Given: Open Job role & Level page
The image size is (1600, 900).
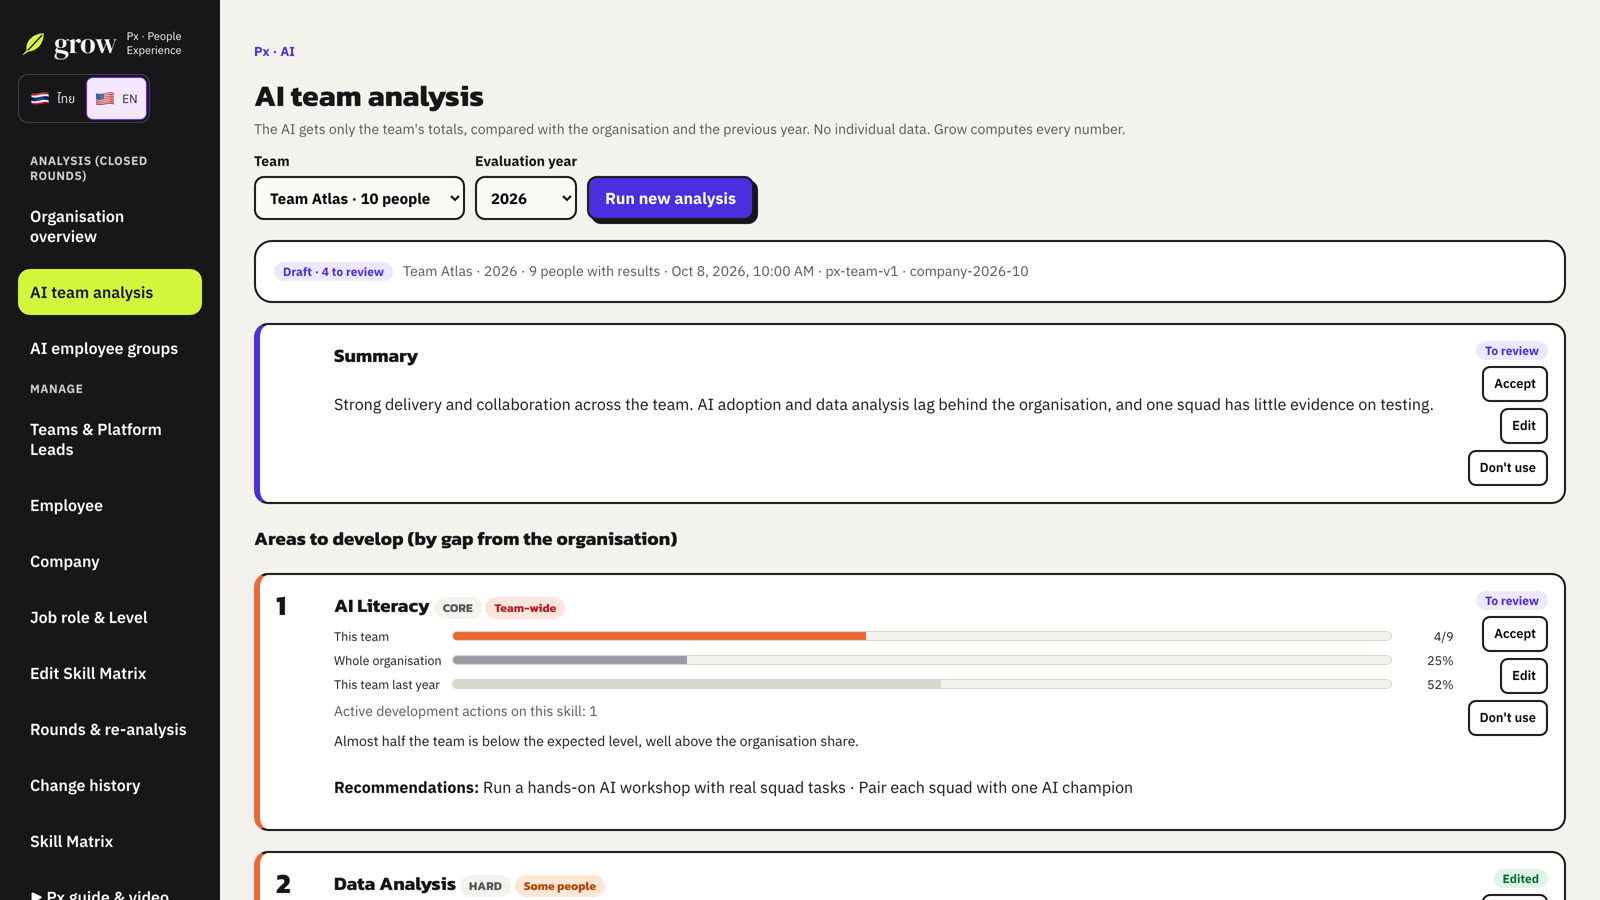Looking at the screenshot, I should pos(110,617).
